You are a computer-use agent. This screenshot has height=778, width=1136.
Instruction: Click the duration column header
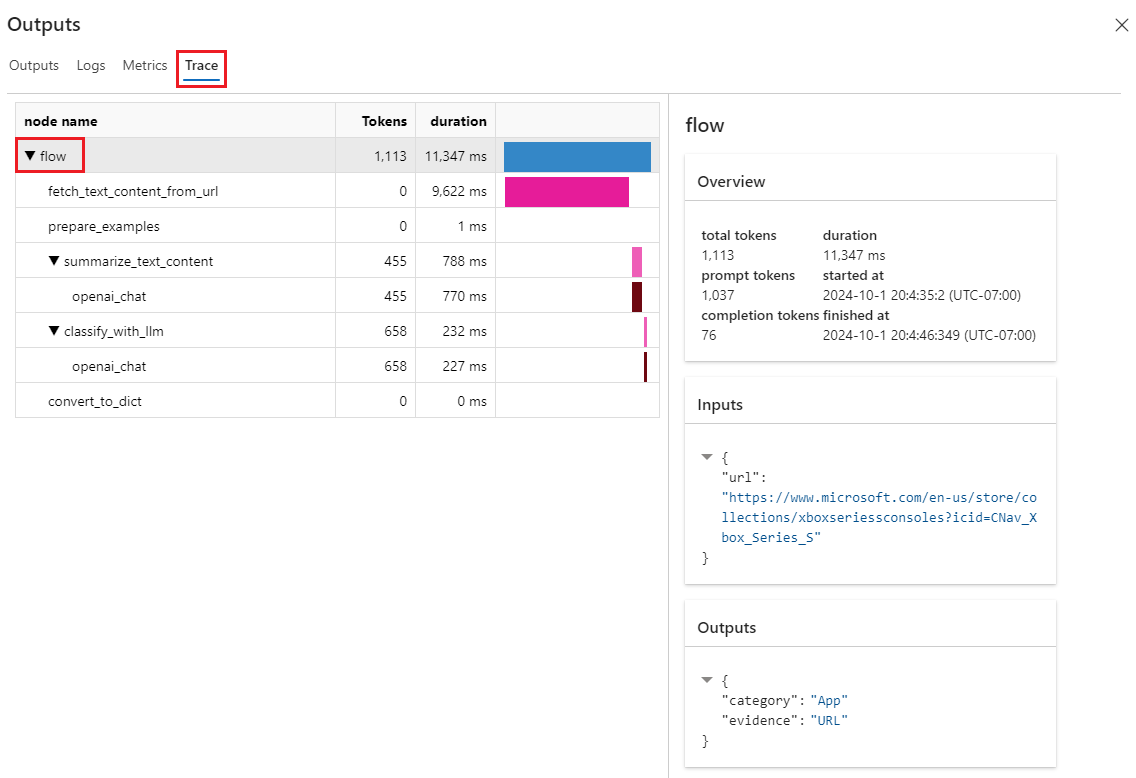[x=458, y=121]
